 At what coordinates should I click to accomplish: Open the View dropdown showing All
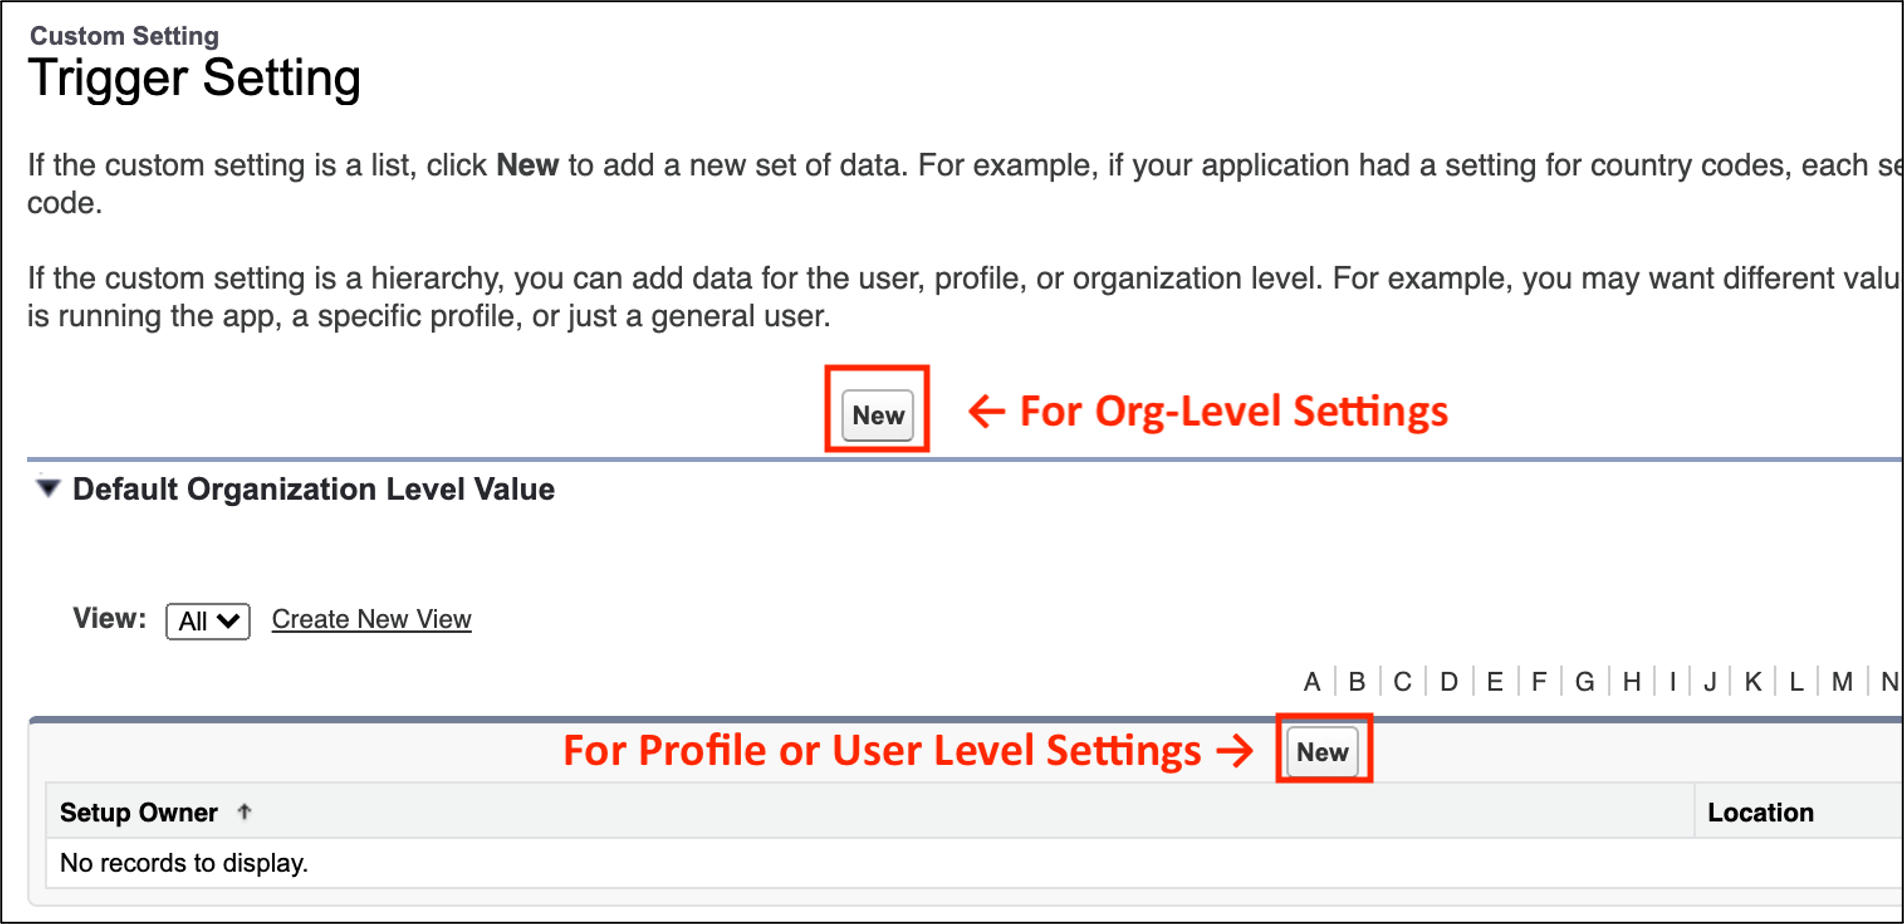click(208, 621)
